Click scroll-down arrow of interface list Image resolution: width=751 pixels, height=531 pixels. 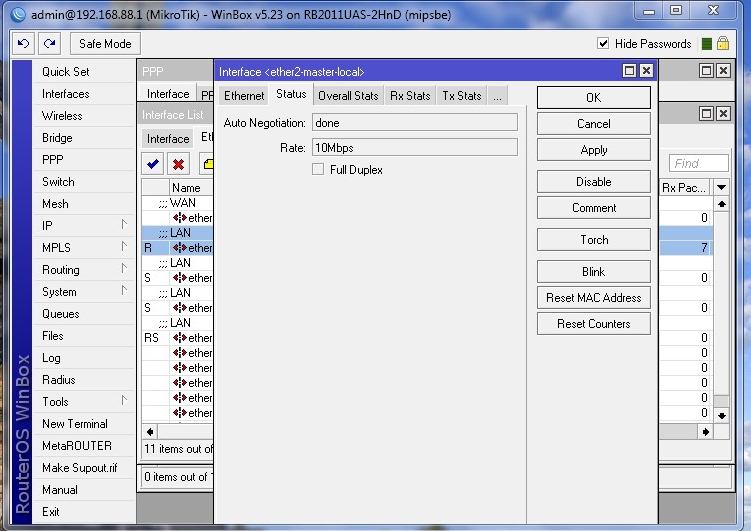tap(721, 415)
